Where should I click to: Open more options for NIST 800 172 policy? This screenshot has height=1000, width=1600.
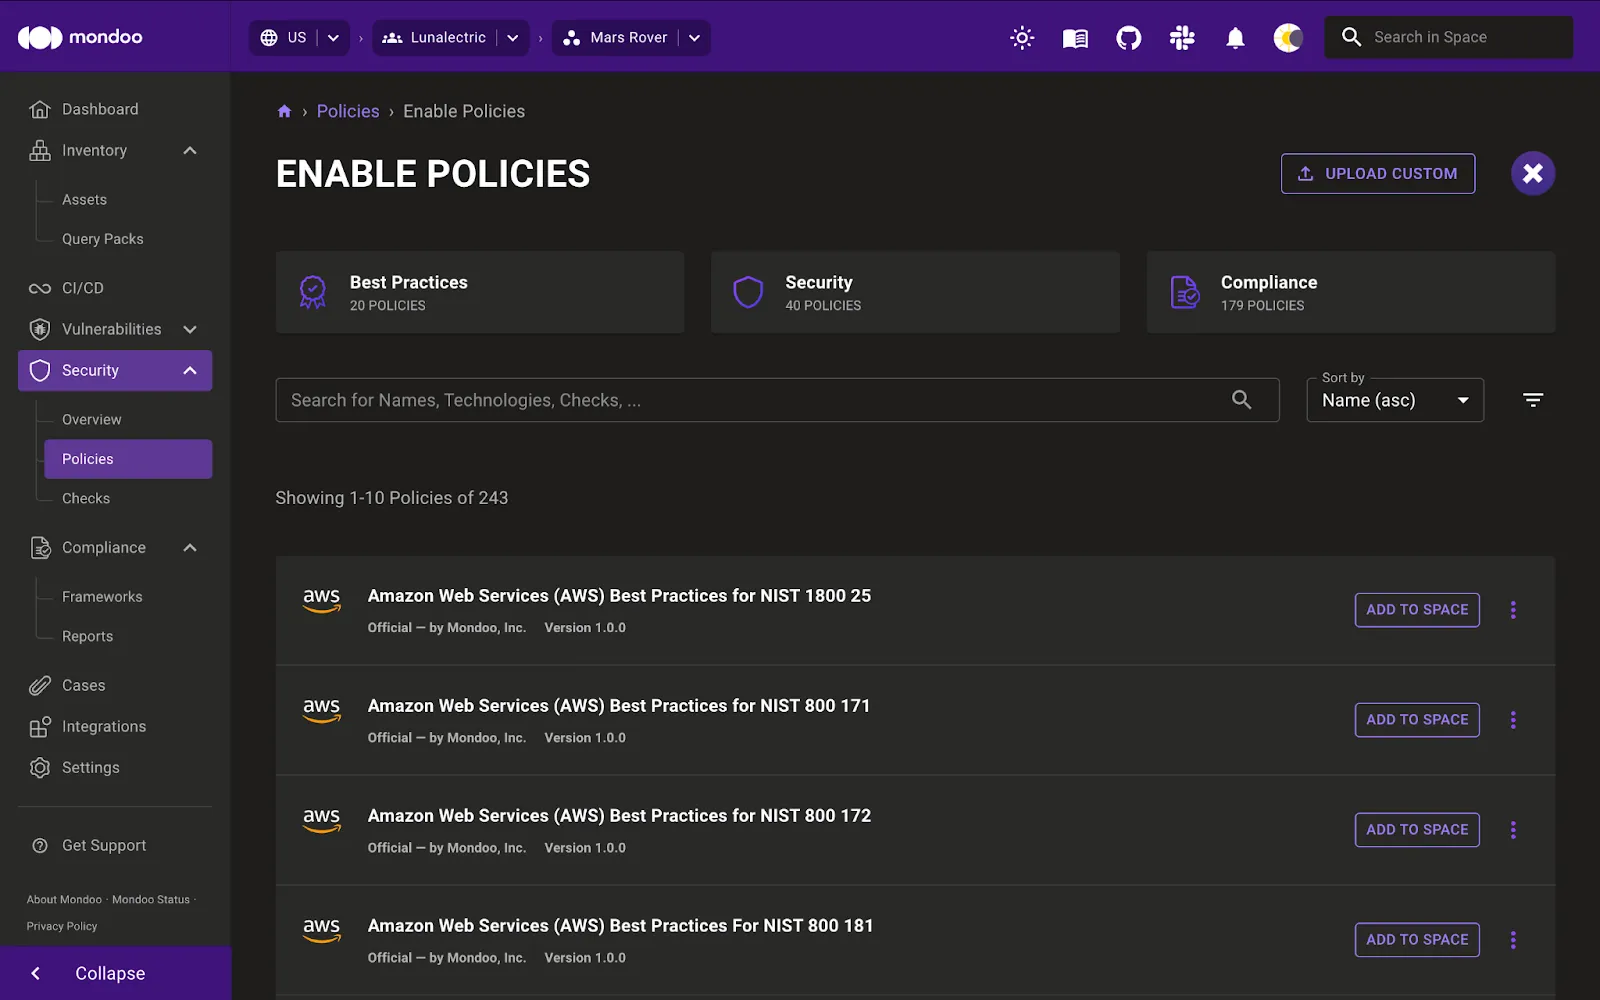[x=1513, y=830]
